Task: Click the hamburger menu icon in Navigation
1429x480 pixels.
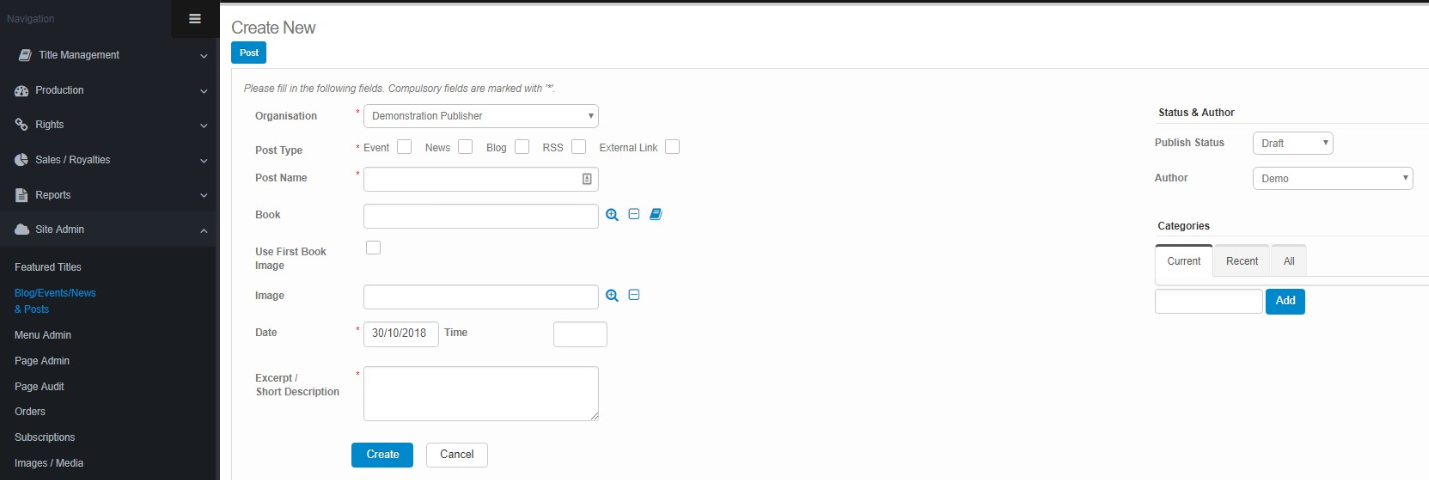Action: (194, 18)
